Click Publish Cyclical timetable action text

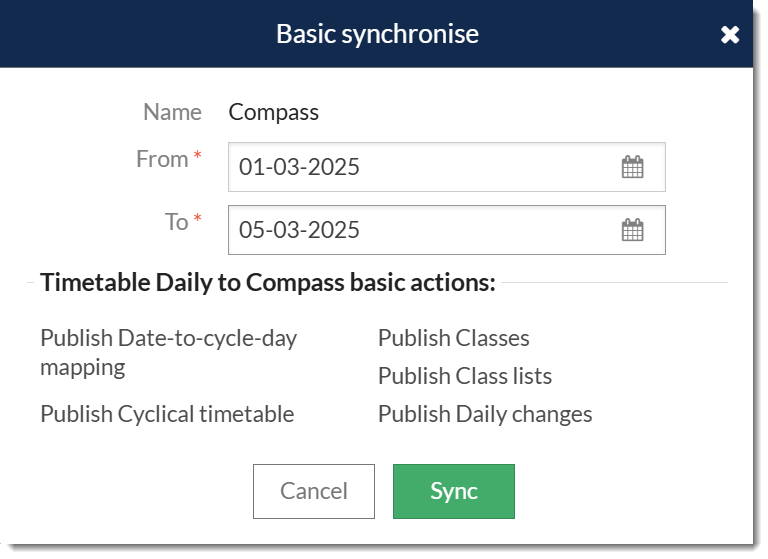coord(167,414)
